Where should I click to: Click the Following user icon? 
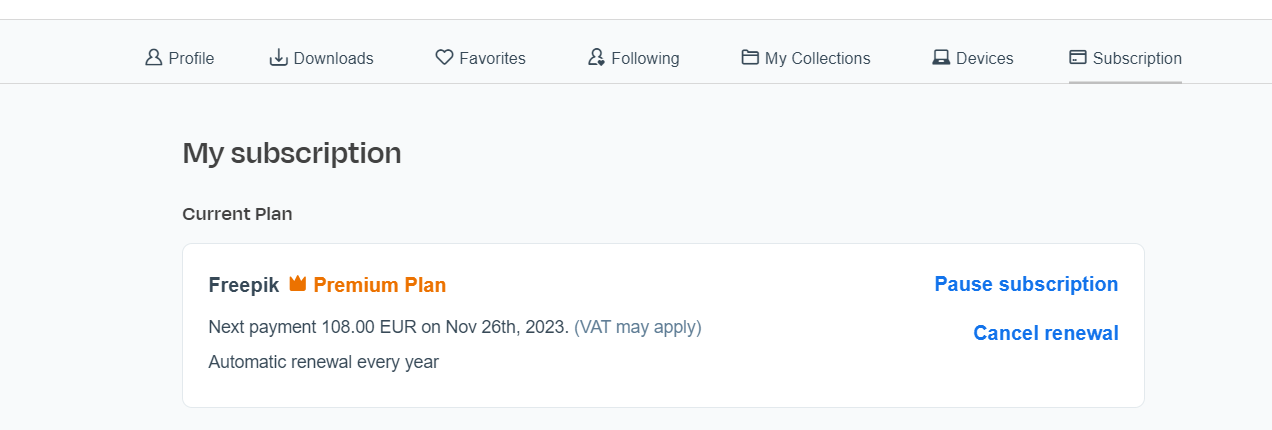[x=596, y=58]
